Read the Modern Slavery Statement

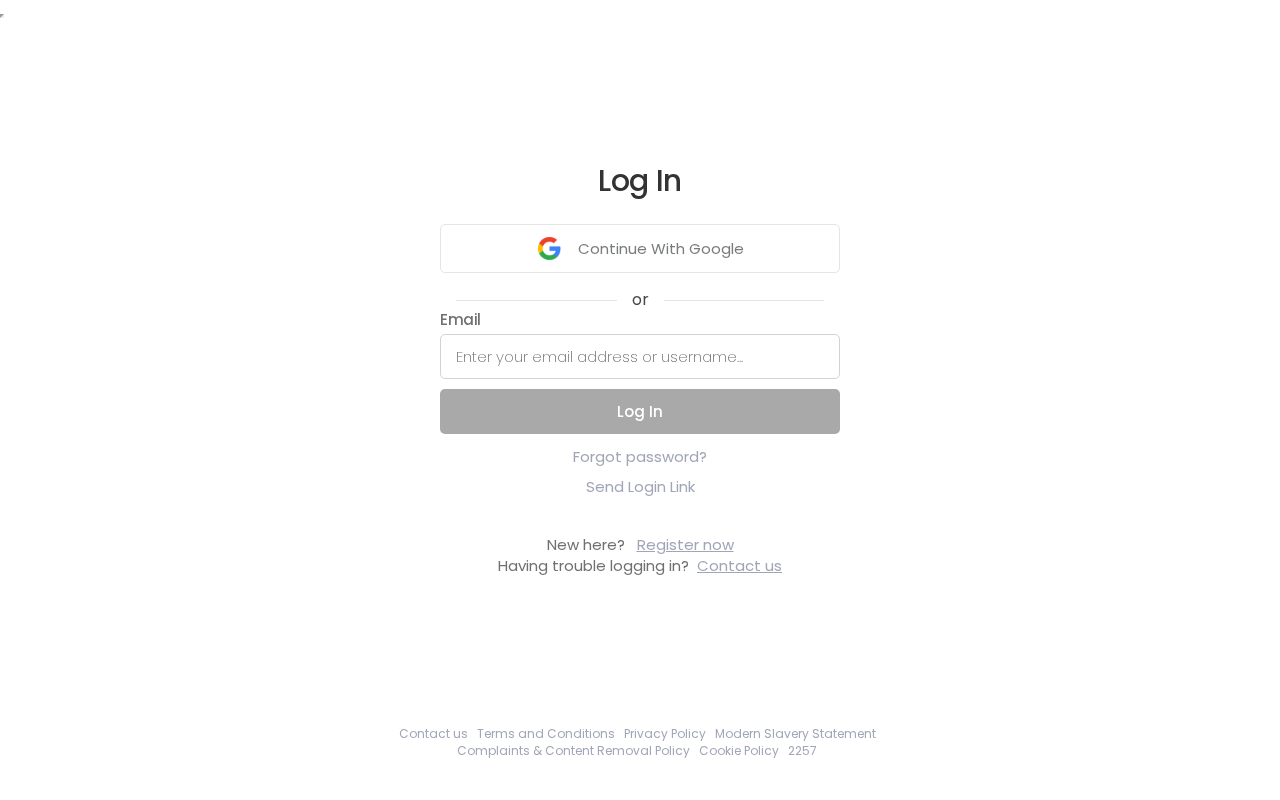click(x=795, y=734)
